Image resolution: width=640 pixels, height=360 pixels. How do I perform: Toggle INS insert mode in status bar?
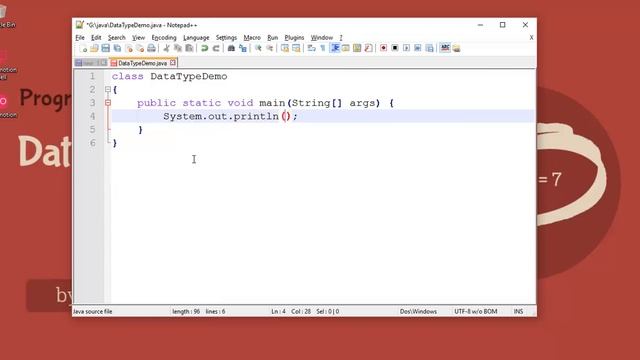tap(518, 311)
